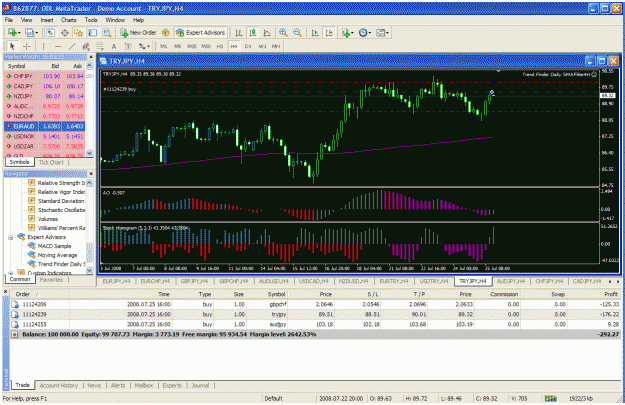
Task: Click the order icon for 11124206
Action: click(x=15, y=304)
